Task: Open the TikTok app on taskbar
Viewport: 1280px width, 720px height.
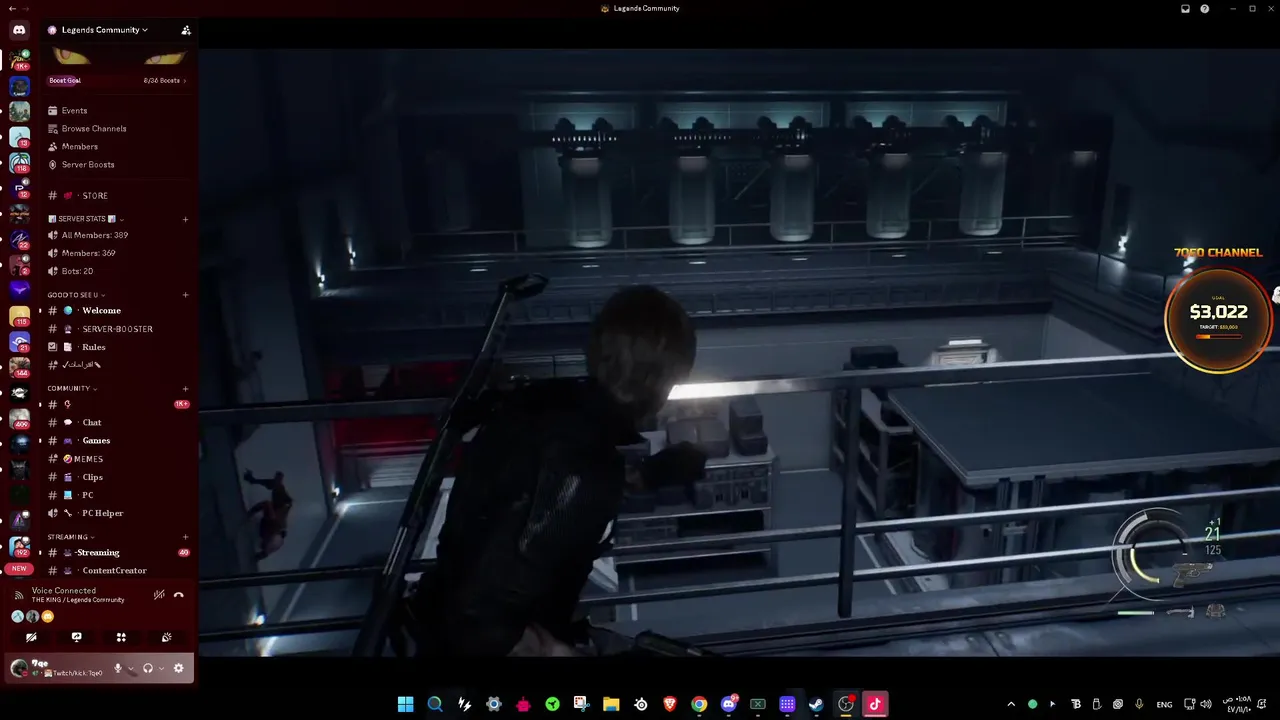Action: pyautogui.click(x=875, y=704)
